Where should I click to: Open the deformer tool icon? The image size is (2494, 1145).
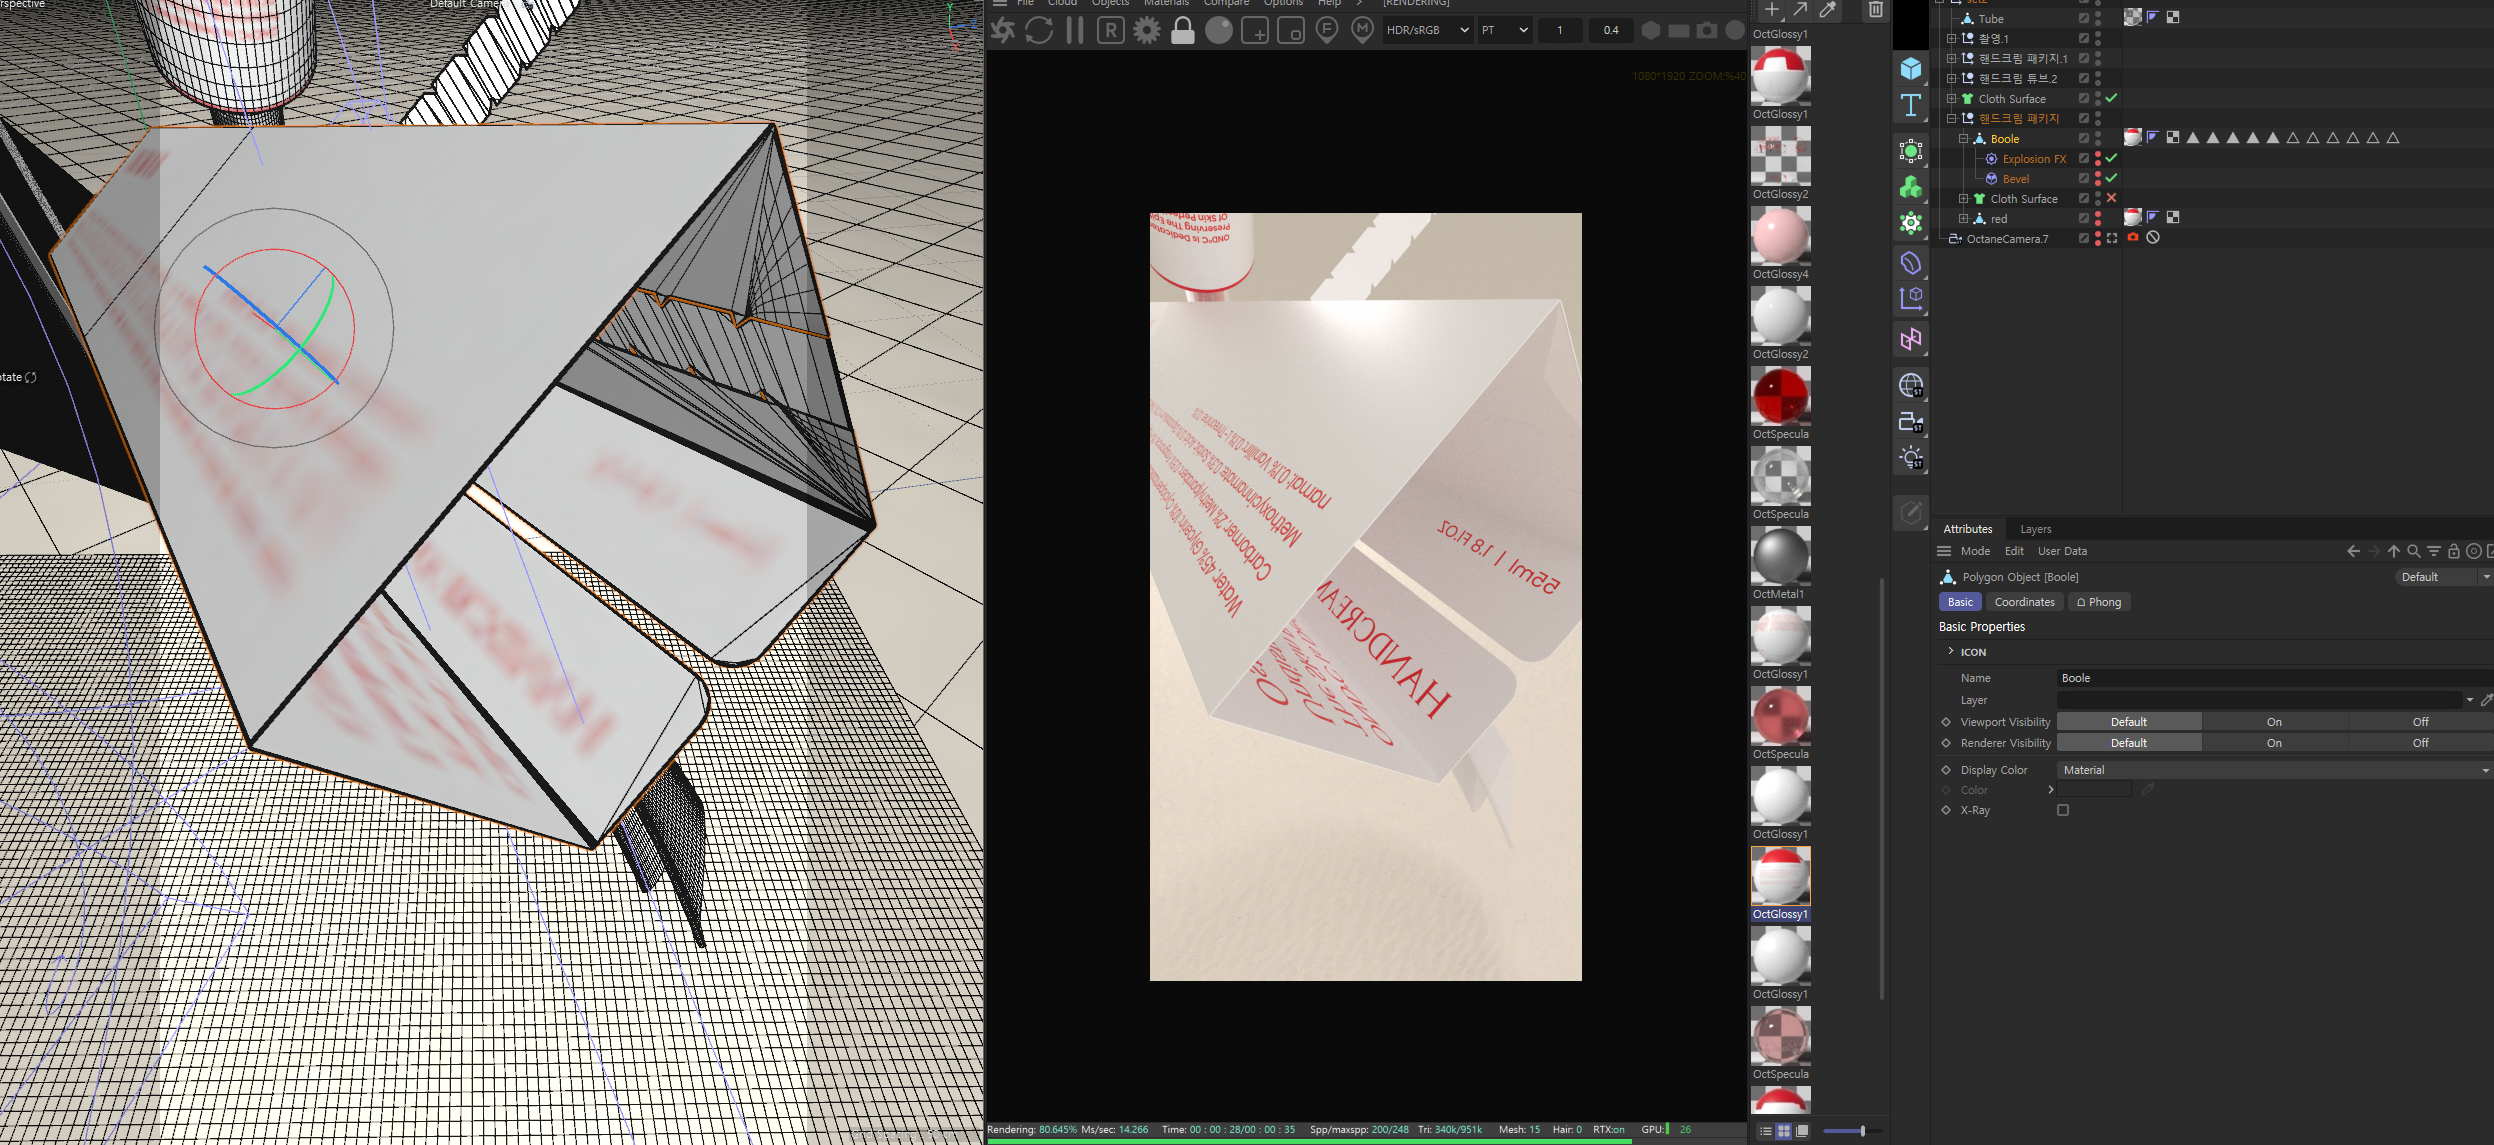[1911, 263]
